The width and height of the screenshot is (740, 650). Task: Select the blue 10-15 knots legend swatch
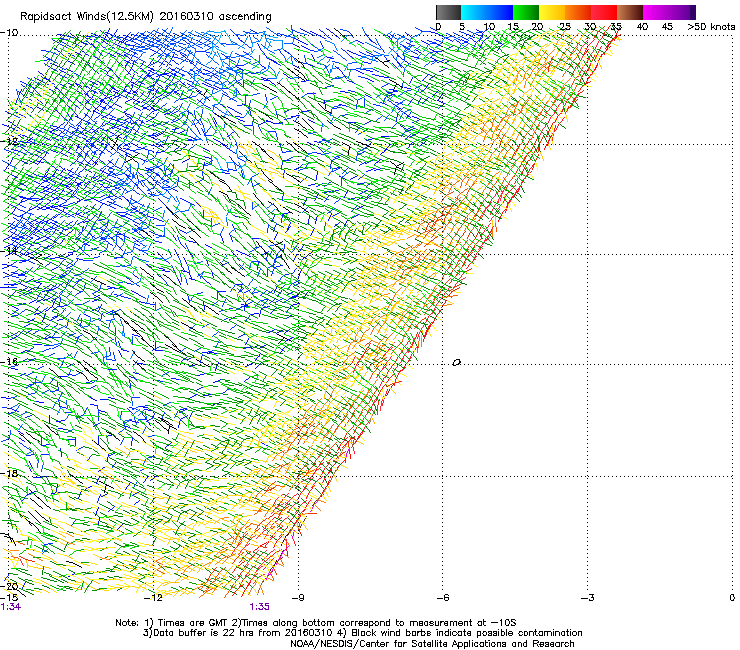pyautogui.click(x=500, y=12)
